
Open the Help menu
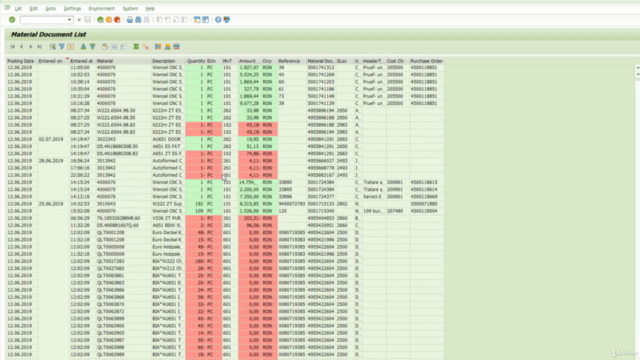150,9
